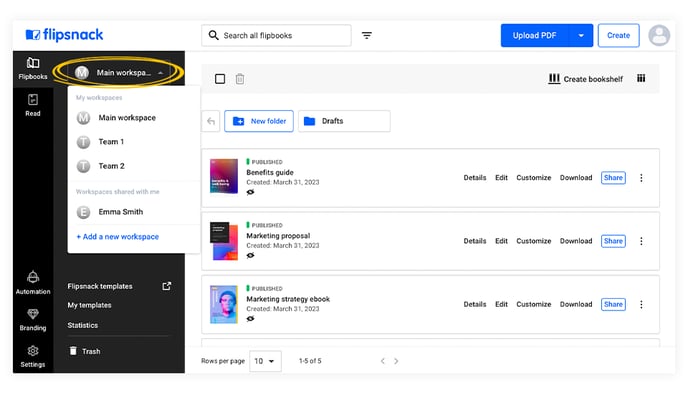This screenshot has height=394, width=688.
Task: Open the rows per page dropdown
Action: click(x=265, y=361)
